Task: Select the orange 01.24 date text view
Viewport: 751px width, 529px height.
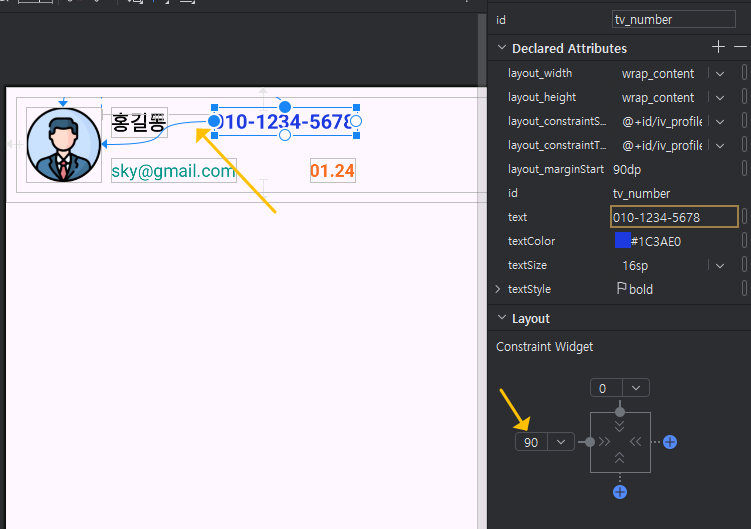Action: coord(332,171)
